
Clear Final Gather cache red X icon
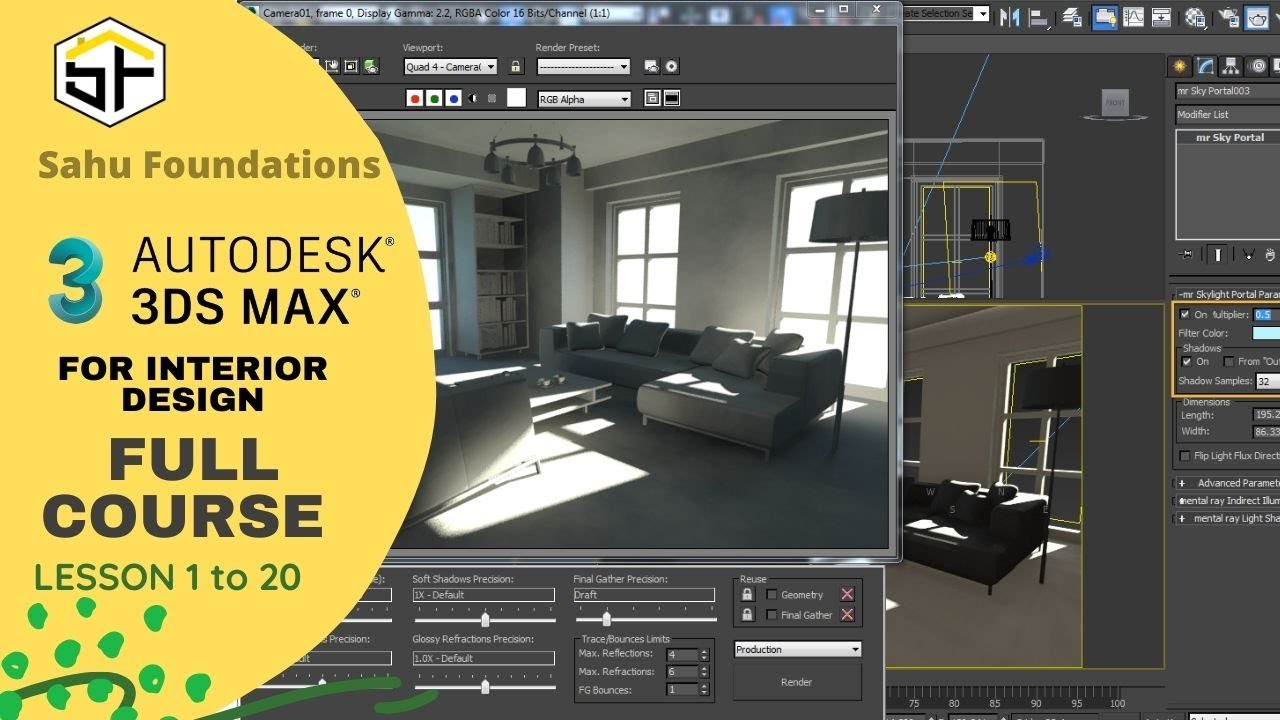click(x=847, y=615)
